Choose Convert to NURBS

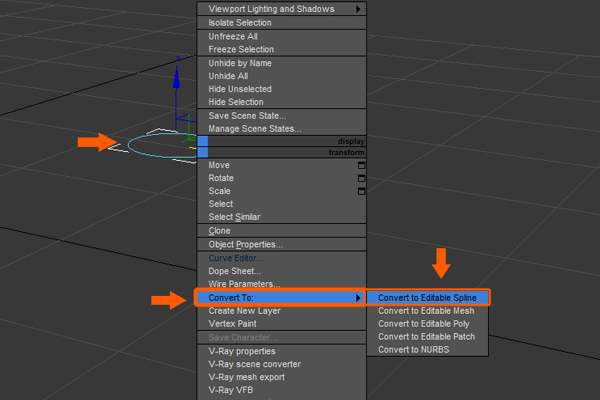click(427, 350)
